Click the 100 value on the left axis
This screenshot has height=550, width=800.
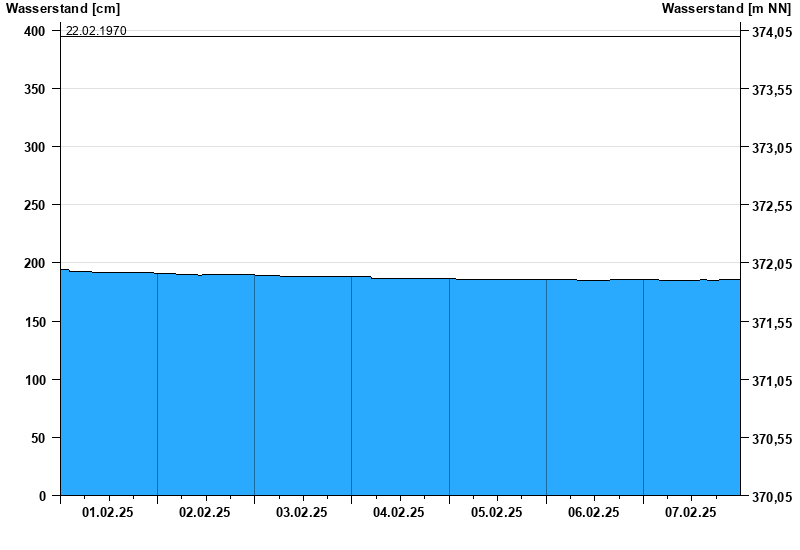[x=36, y=380]
